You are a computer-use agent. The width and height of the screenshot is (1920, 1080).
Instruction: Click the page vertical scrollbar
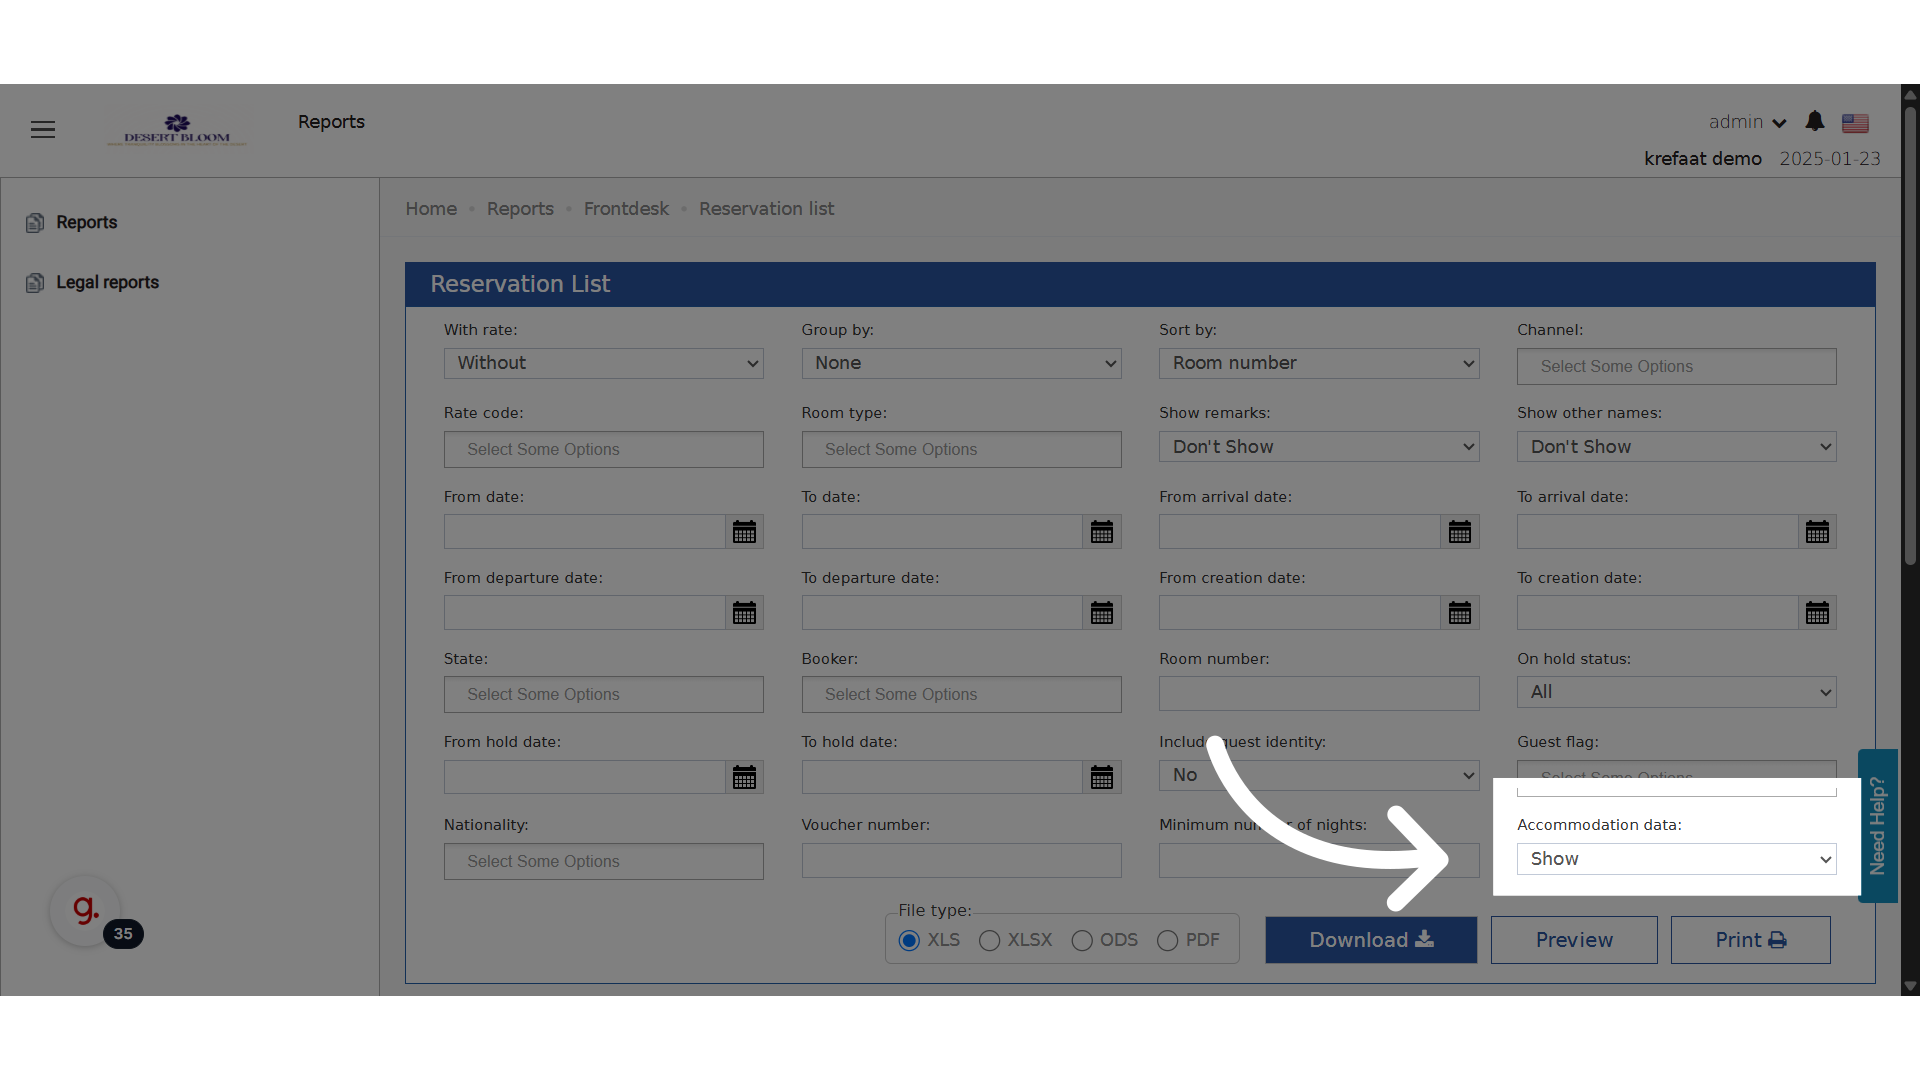[1910, 335]
